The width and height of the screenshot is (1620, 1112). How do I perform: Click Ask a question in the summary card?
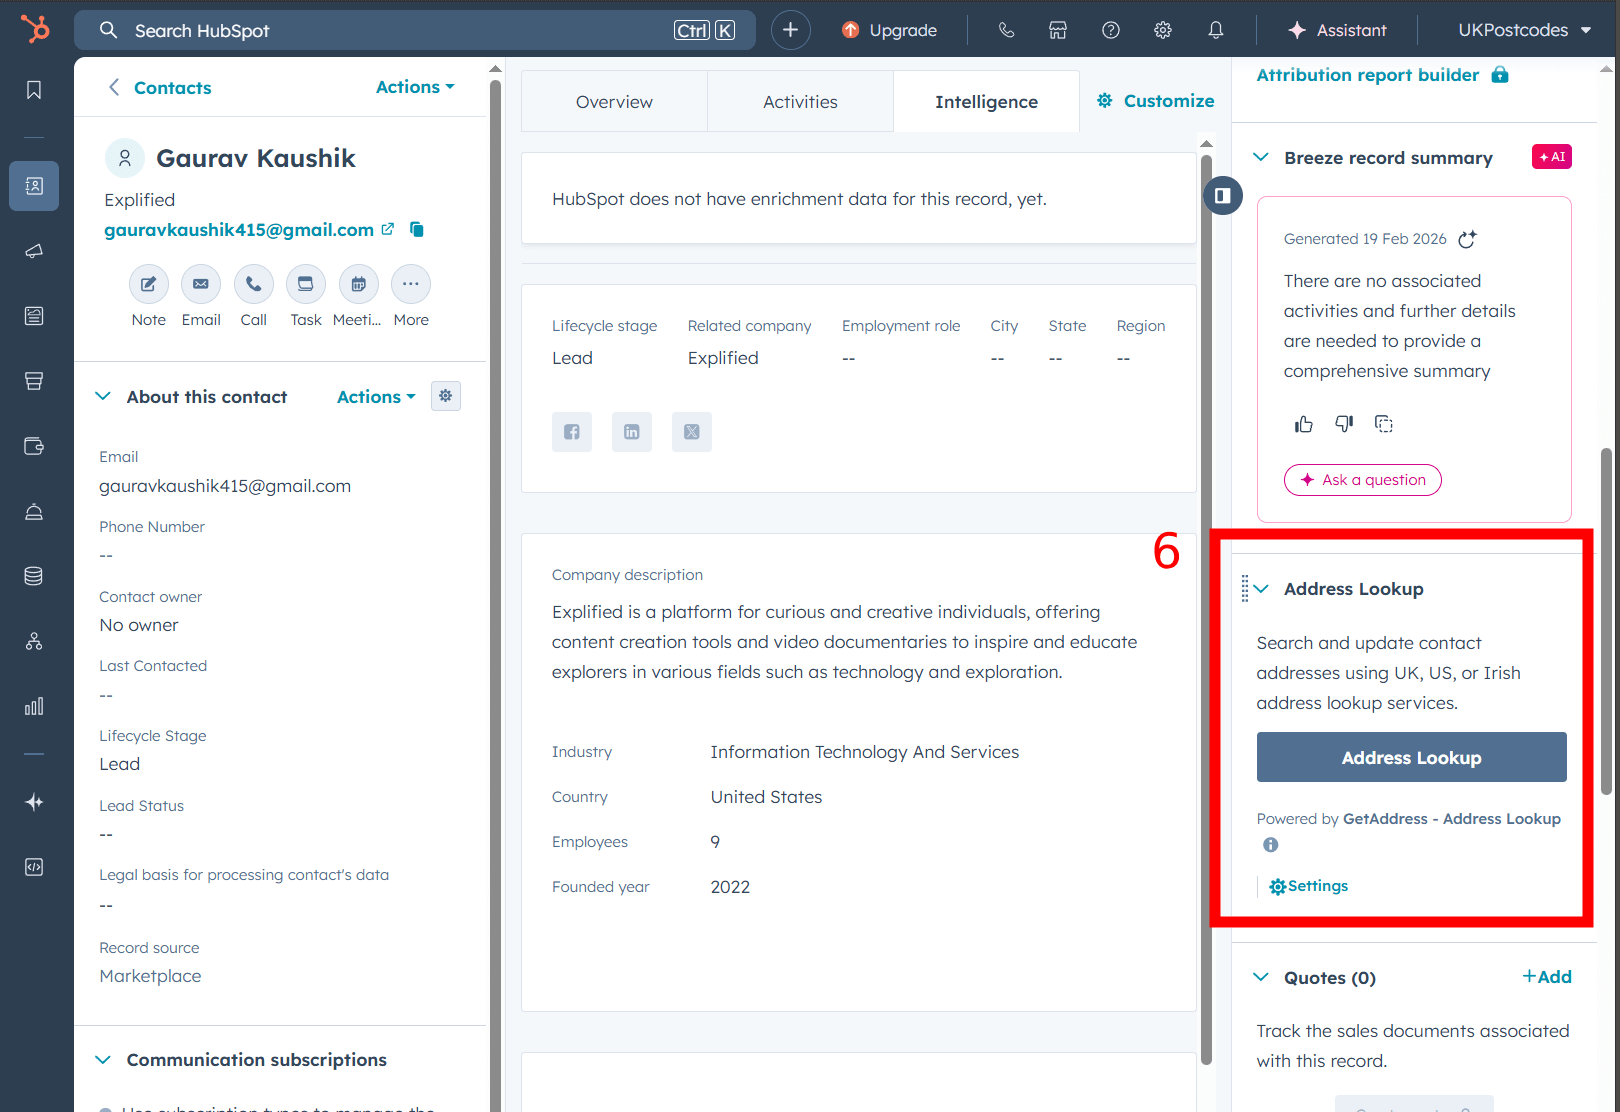pyautogui.click(x=1362, y=480)
